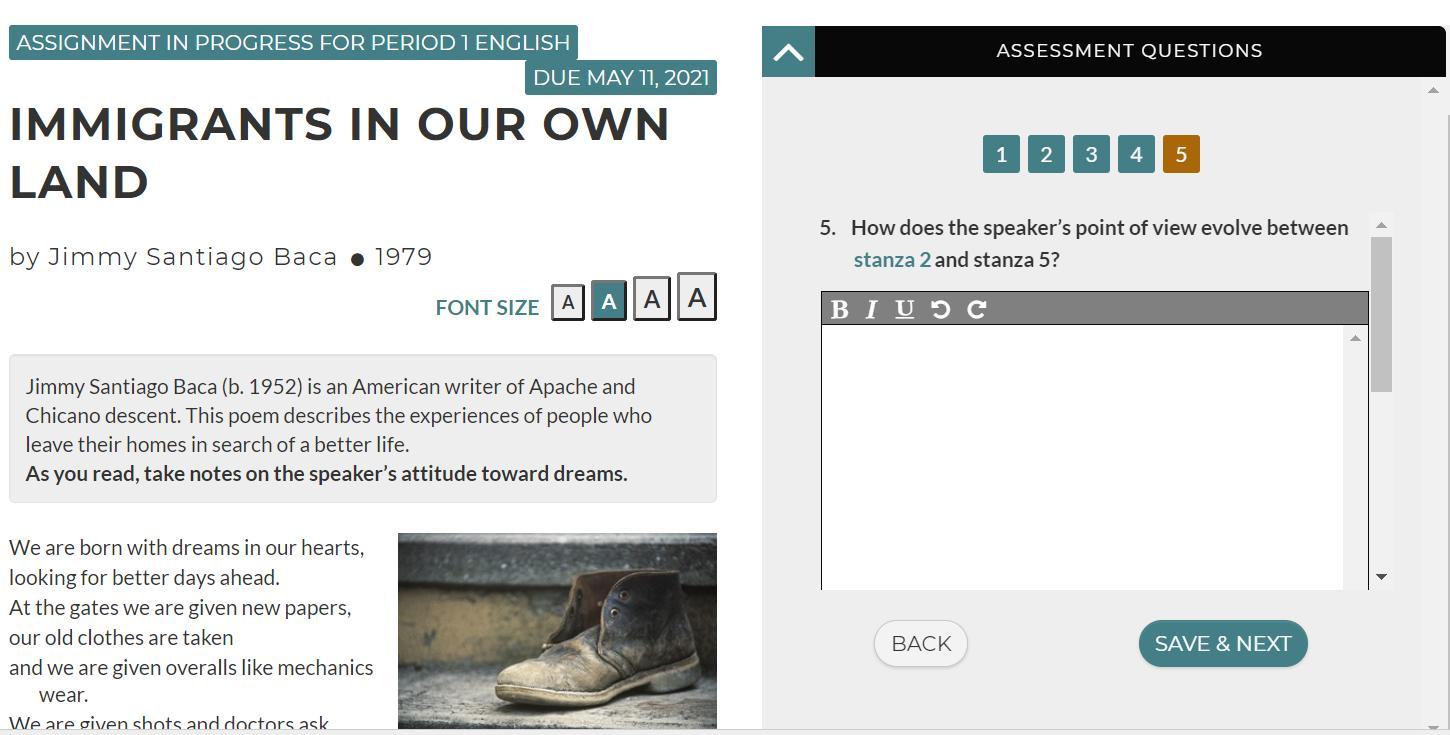The width and height of the screenshot is (1450, 735).
Task: Toggle bold formatting in answer editor
Action: (x=839, y=309)
